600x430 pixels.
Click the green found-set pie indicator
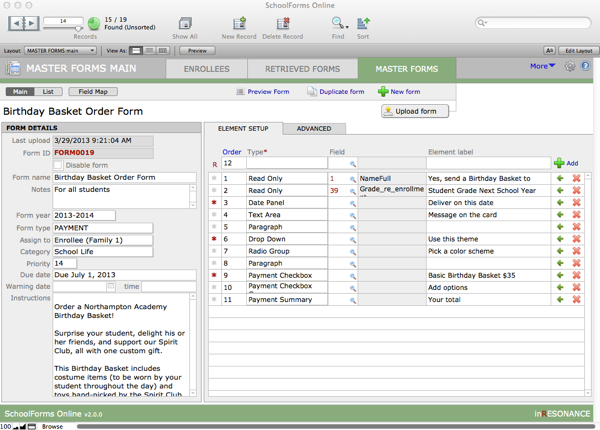(x=93, y=24)
